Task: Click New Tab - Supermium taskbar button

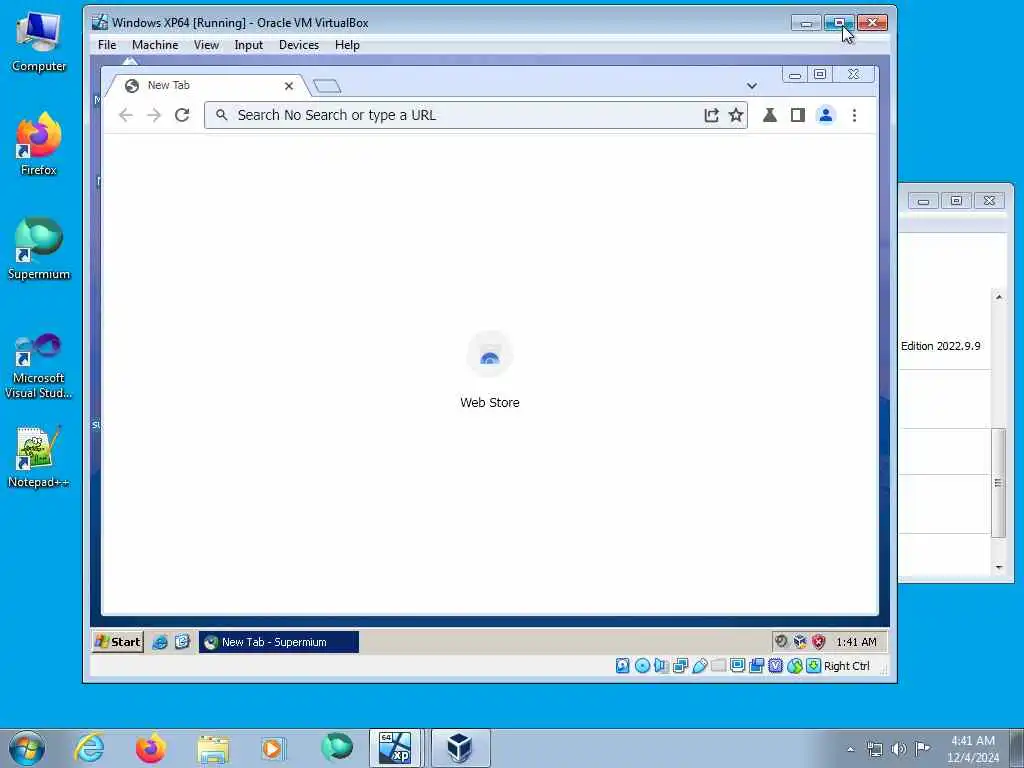Action: [279, 642]
